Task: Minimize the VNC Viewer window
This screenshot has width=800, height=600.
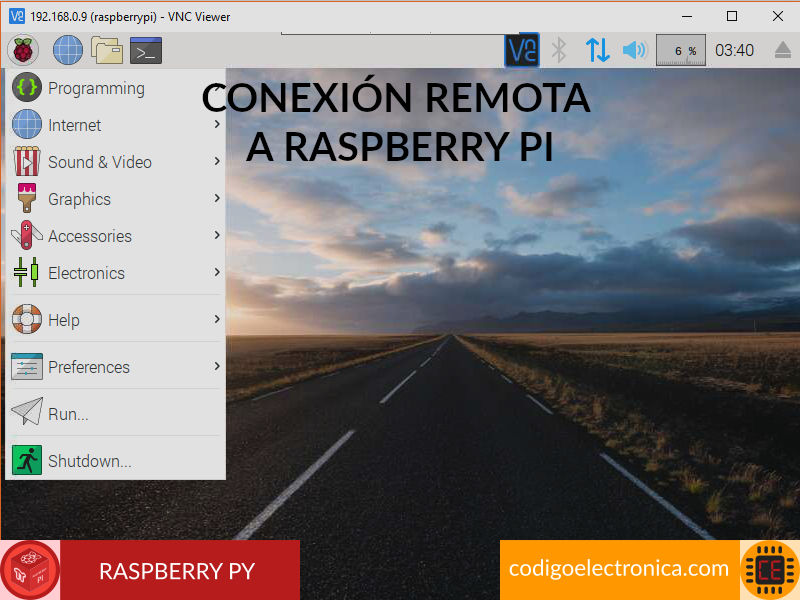Action: 687,16
